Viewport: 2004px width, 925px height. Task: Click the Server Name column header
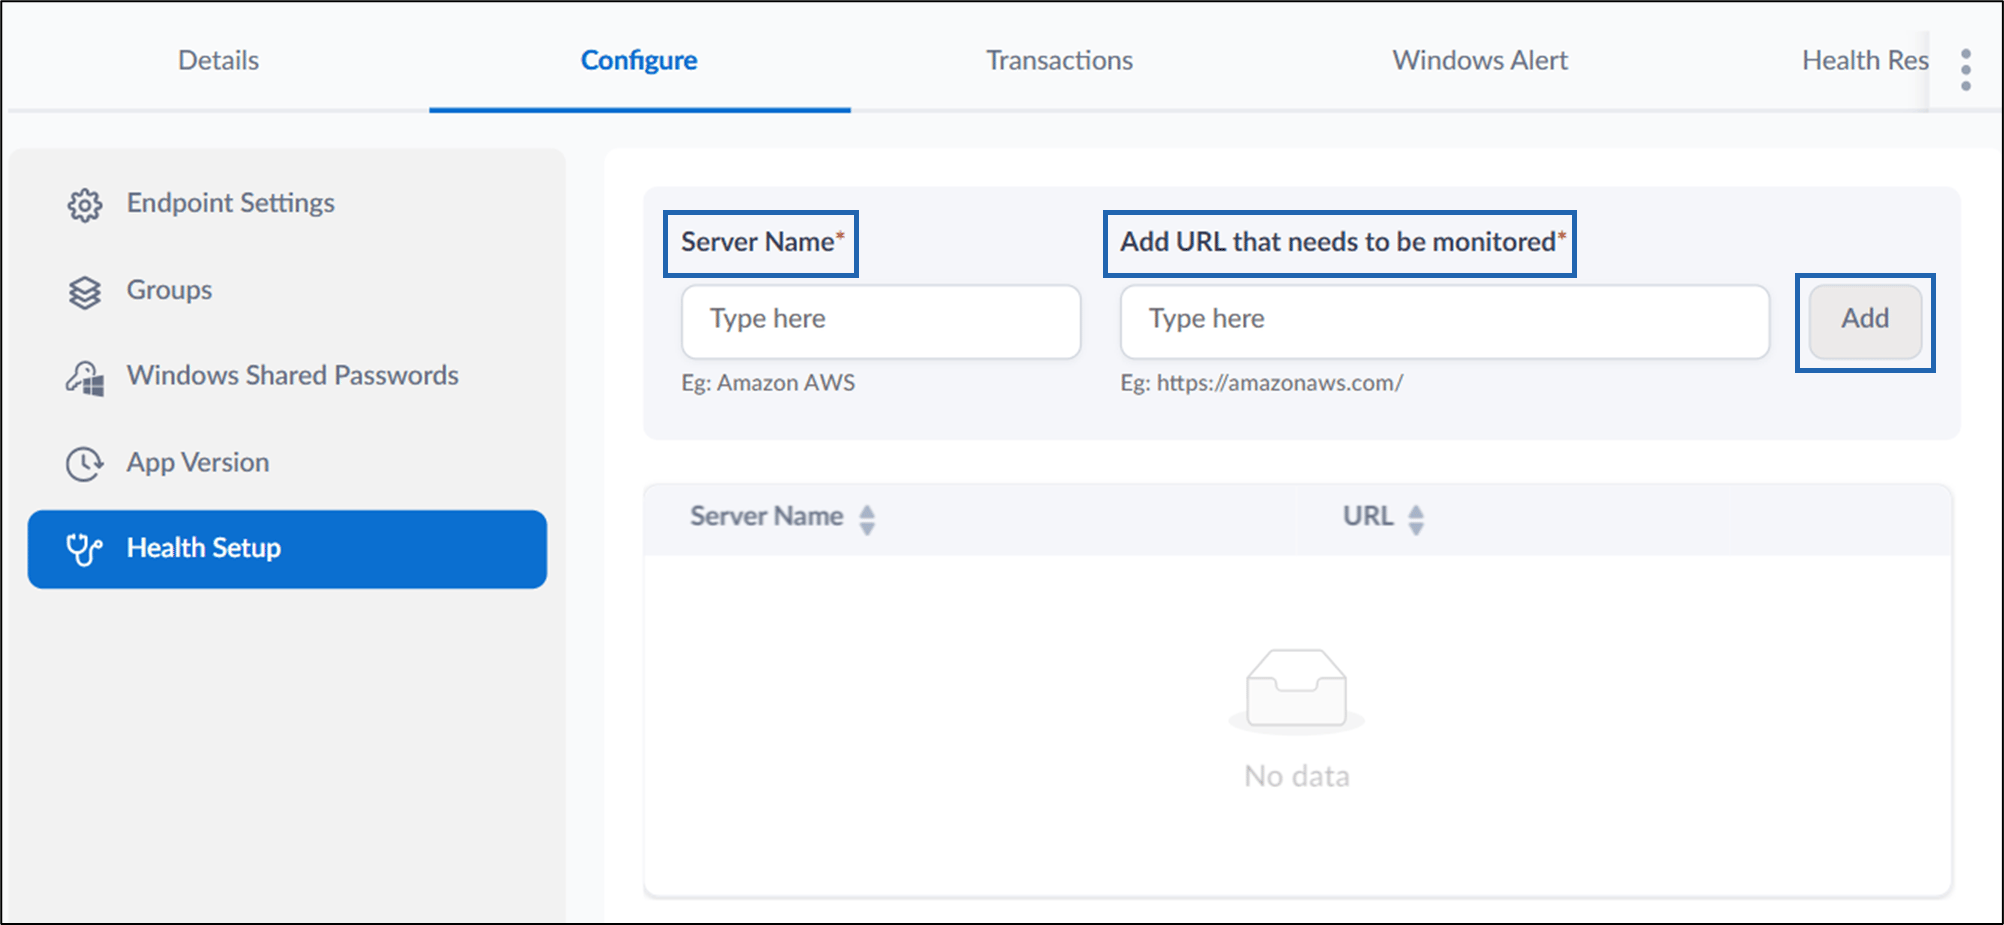[x=767, y=516]
